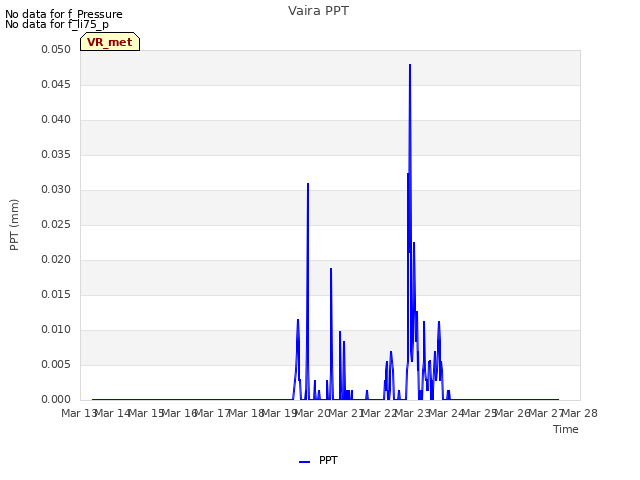
Task: Click the Mar 20 peak near 0.019
Action: click(x=331, y=269)
